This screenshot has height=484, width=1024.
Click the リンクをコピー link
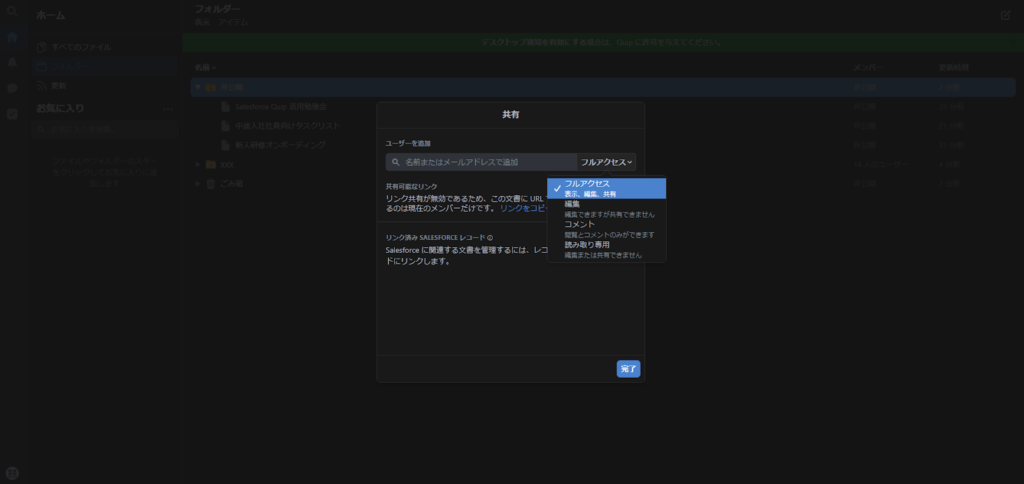(521, 208)
